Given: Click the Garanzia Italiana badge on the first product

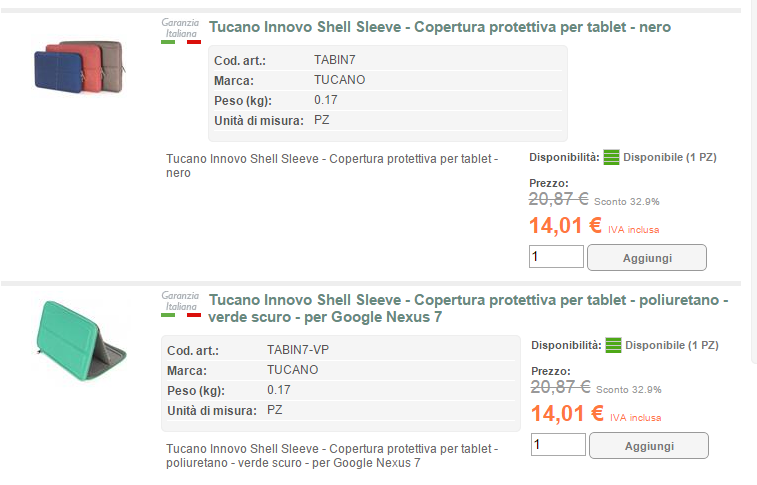Looking at the screenshot, I should click(x=181, y=30).
